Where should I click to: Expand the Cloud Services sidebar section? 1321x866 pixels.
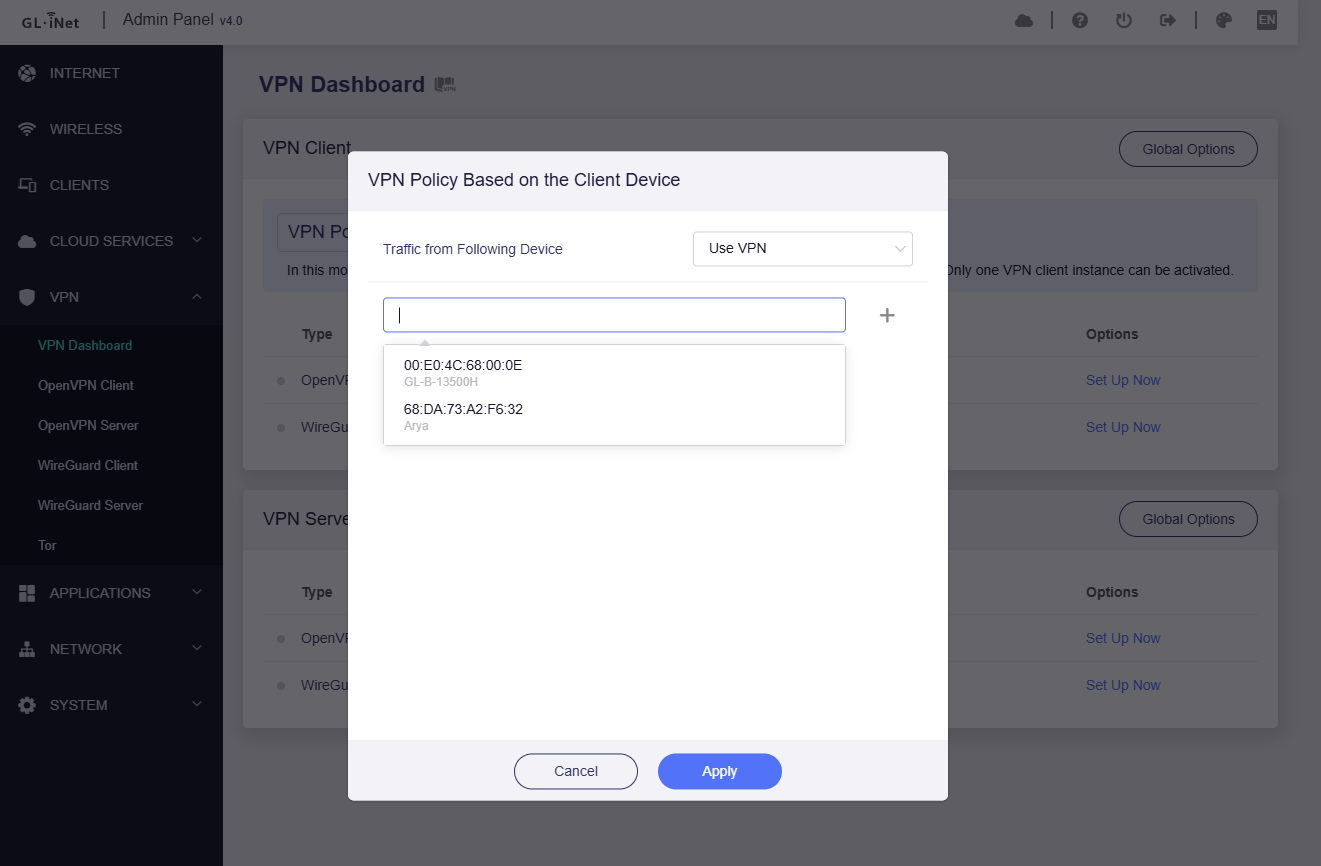click(x=111, y=241)
